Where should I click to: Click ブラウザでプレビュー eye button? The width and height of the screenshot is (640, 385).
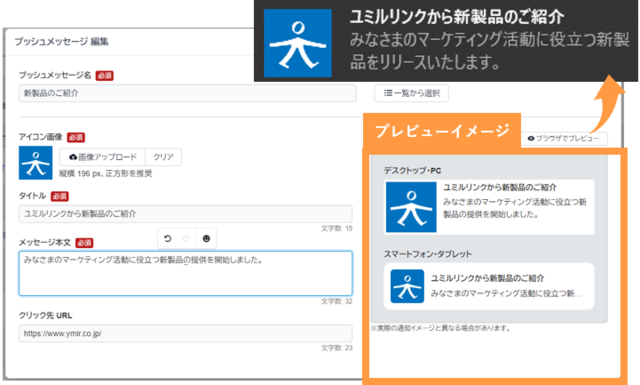tap(564, 138)
